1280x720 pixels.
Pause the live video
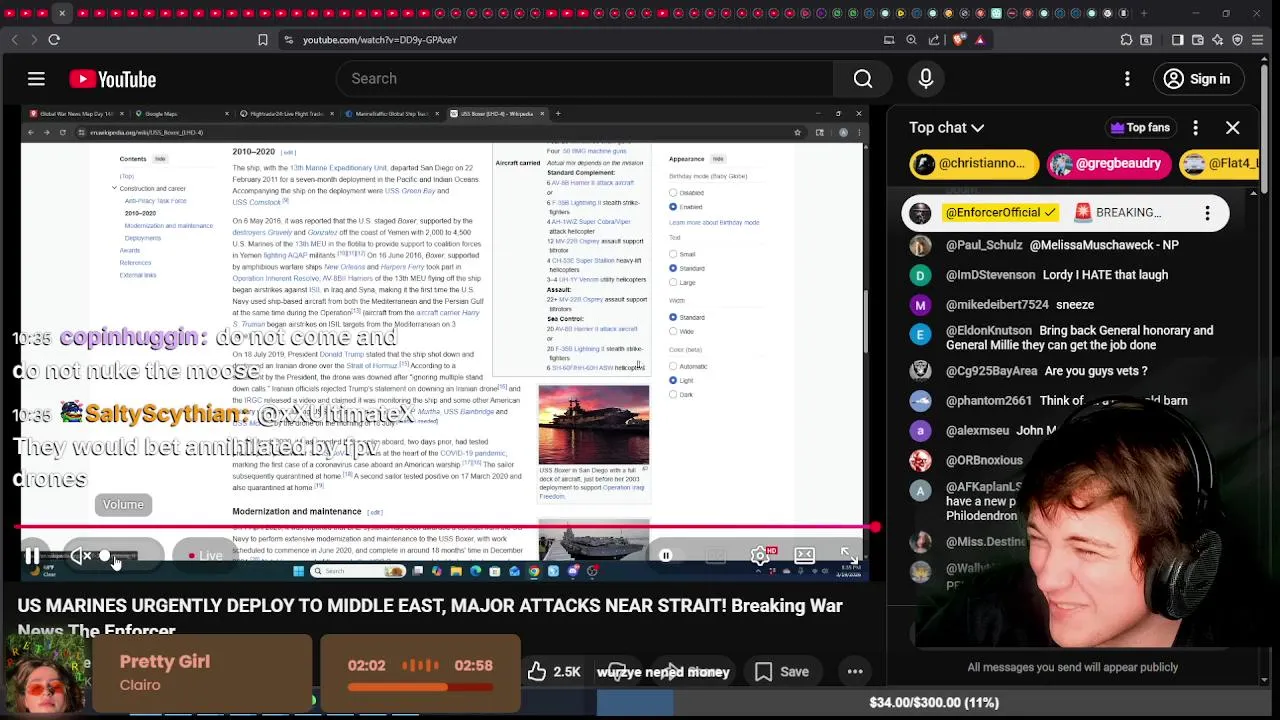(x=32, y=556)
